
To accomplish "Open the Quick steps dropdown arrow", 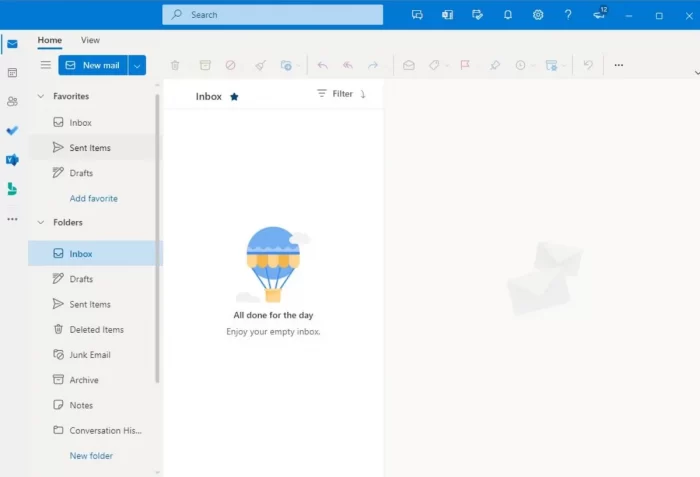I will tap(564, 66).
